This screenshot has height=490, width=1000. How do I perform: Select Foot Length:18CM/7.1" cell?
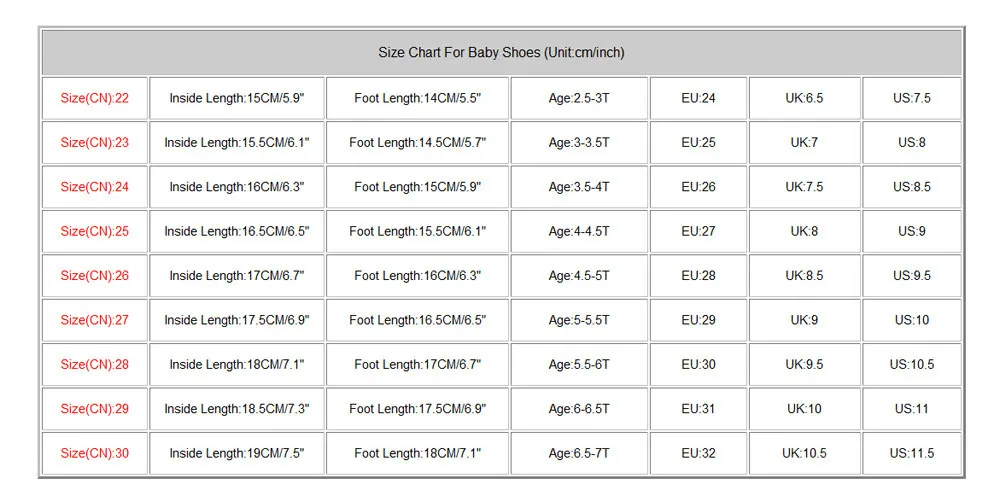click(417, 453)
